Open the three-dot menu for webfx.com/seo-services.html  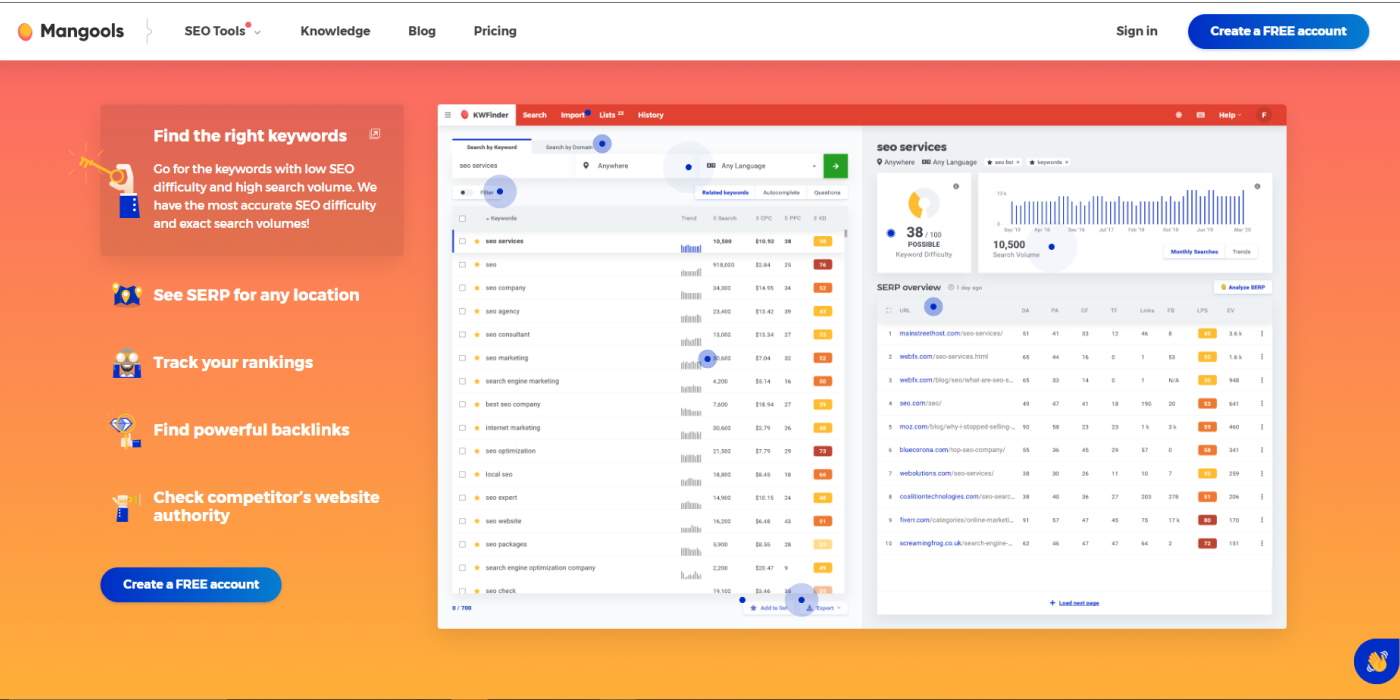tap(1261, 356)
